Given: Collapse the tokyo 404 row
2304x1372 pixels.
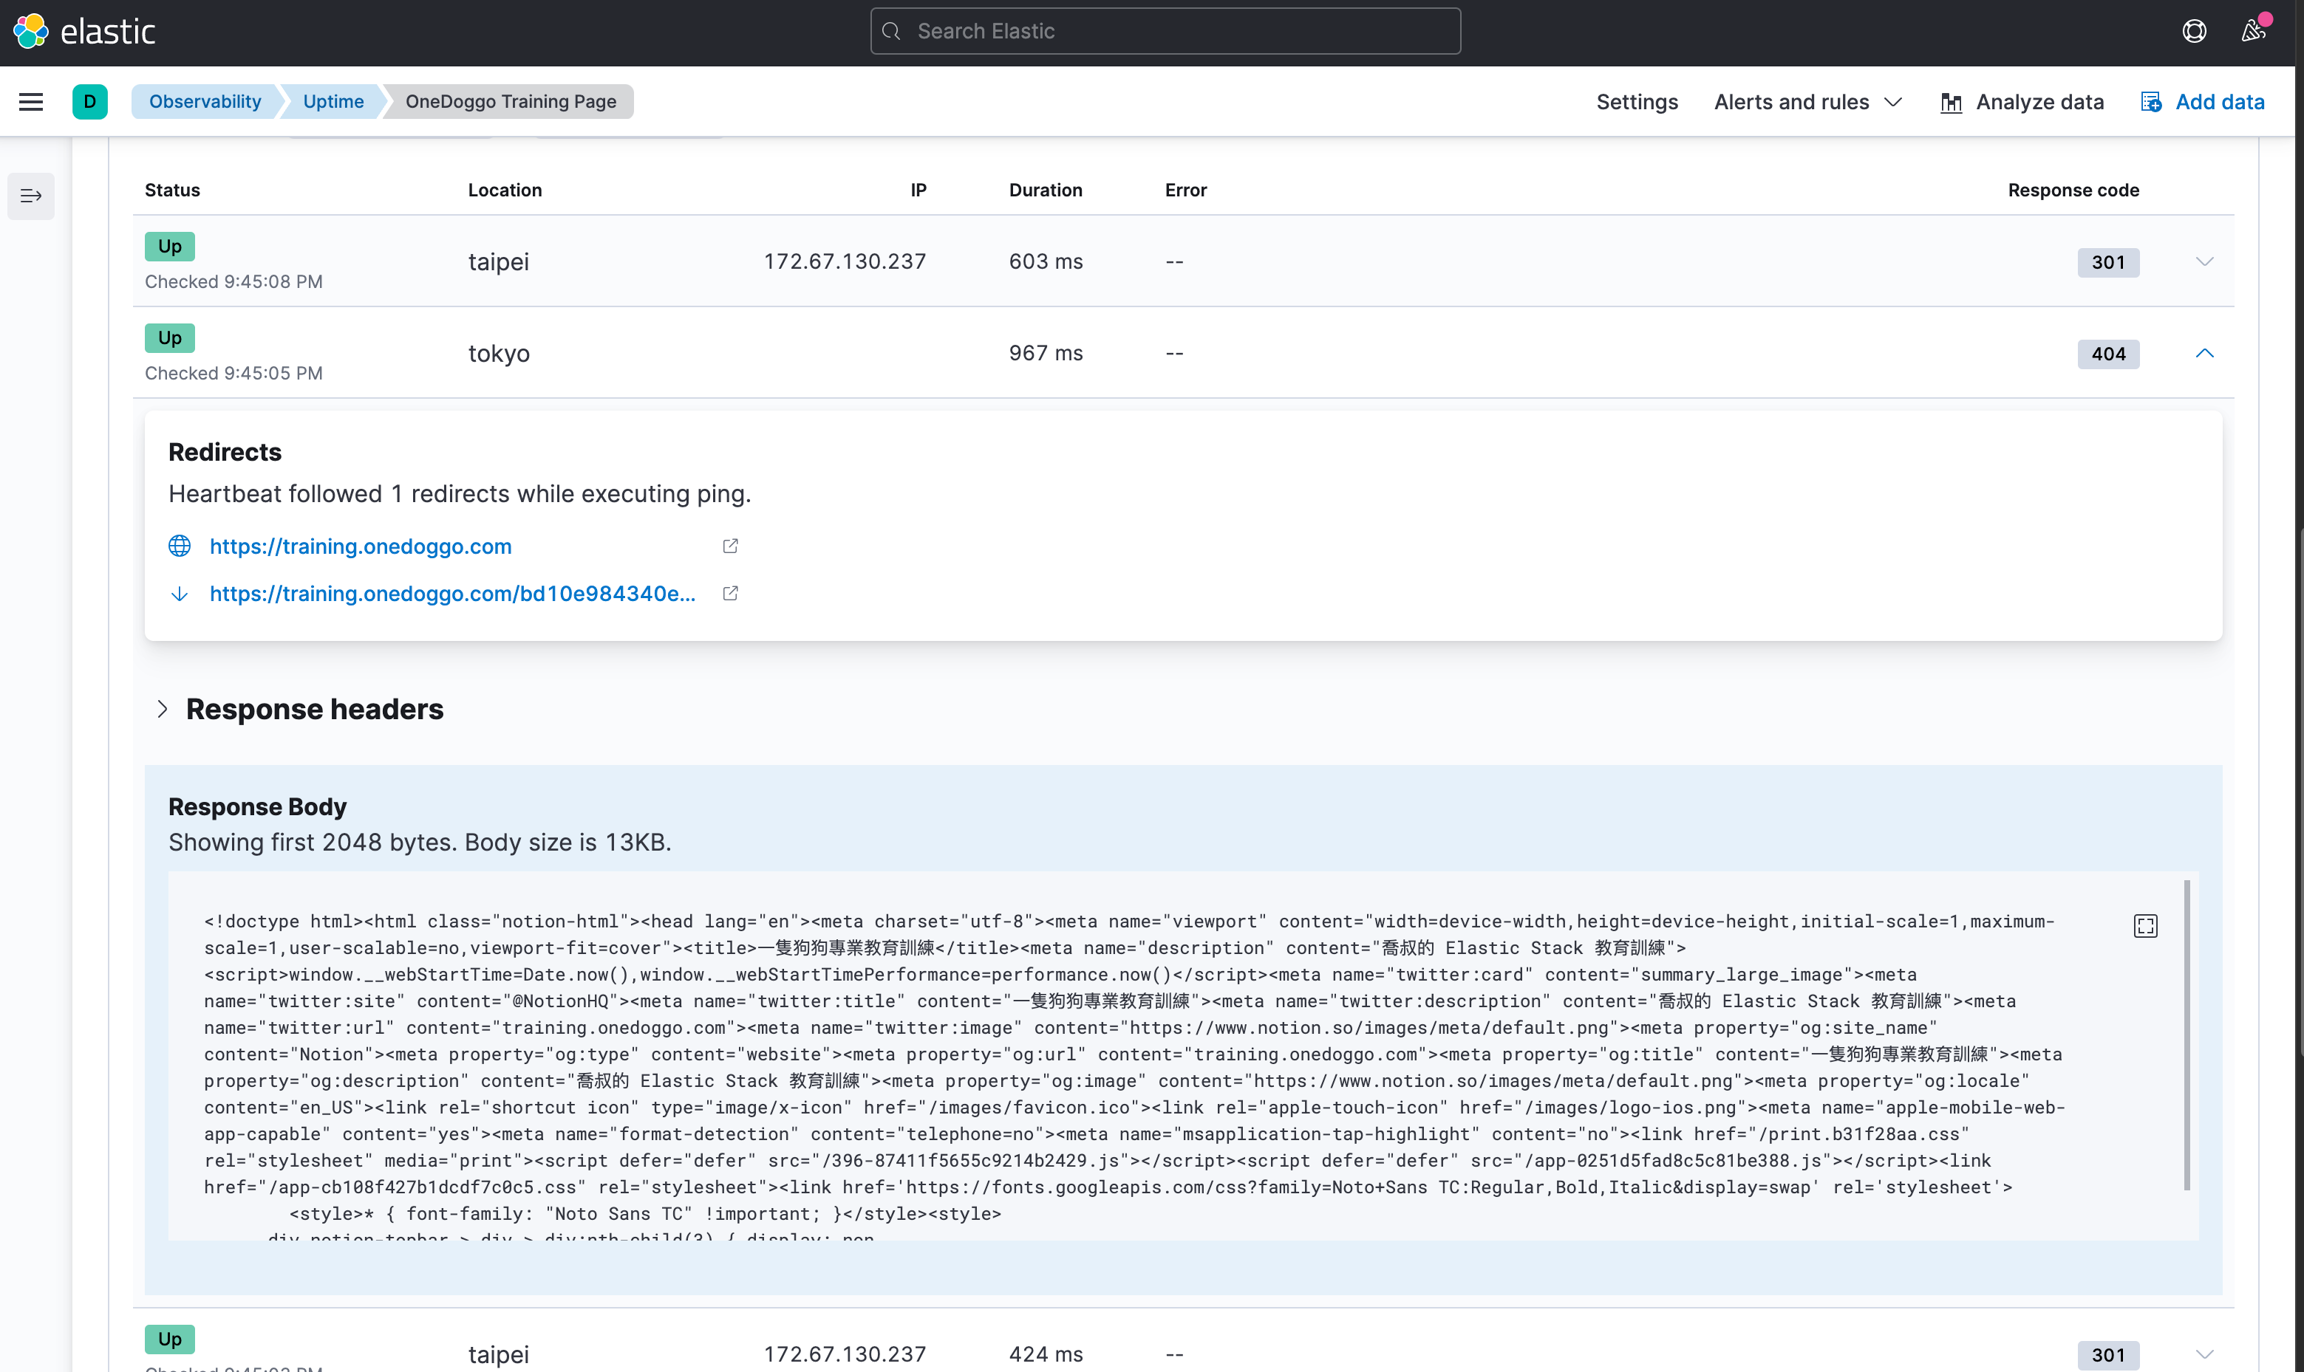Looking at the screenshot, I should click(2204, 354).
